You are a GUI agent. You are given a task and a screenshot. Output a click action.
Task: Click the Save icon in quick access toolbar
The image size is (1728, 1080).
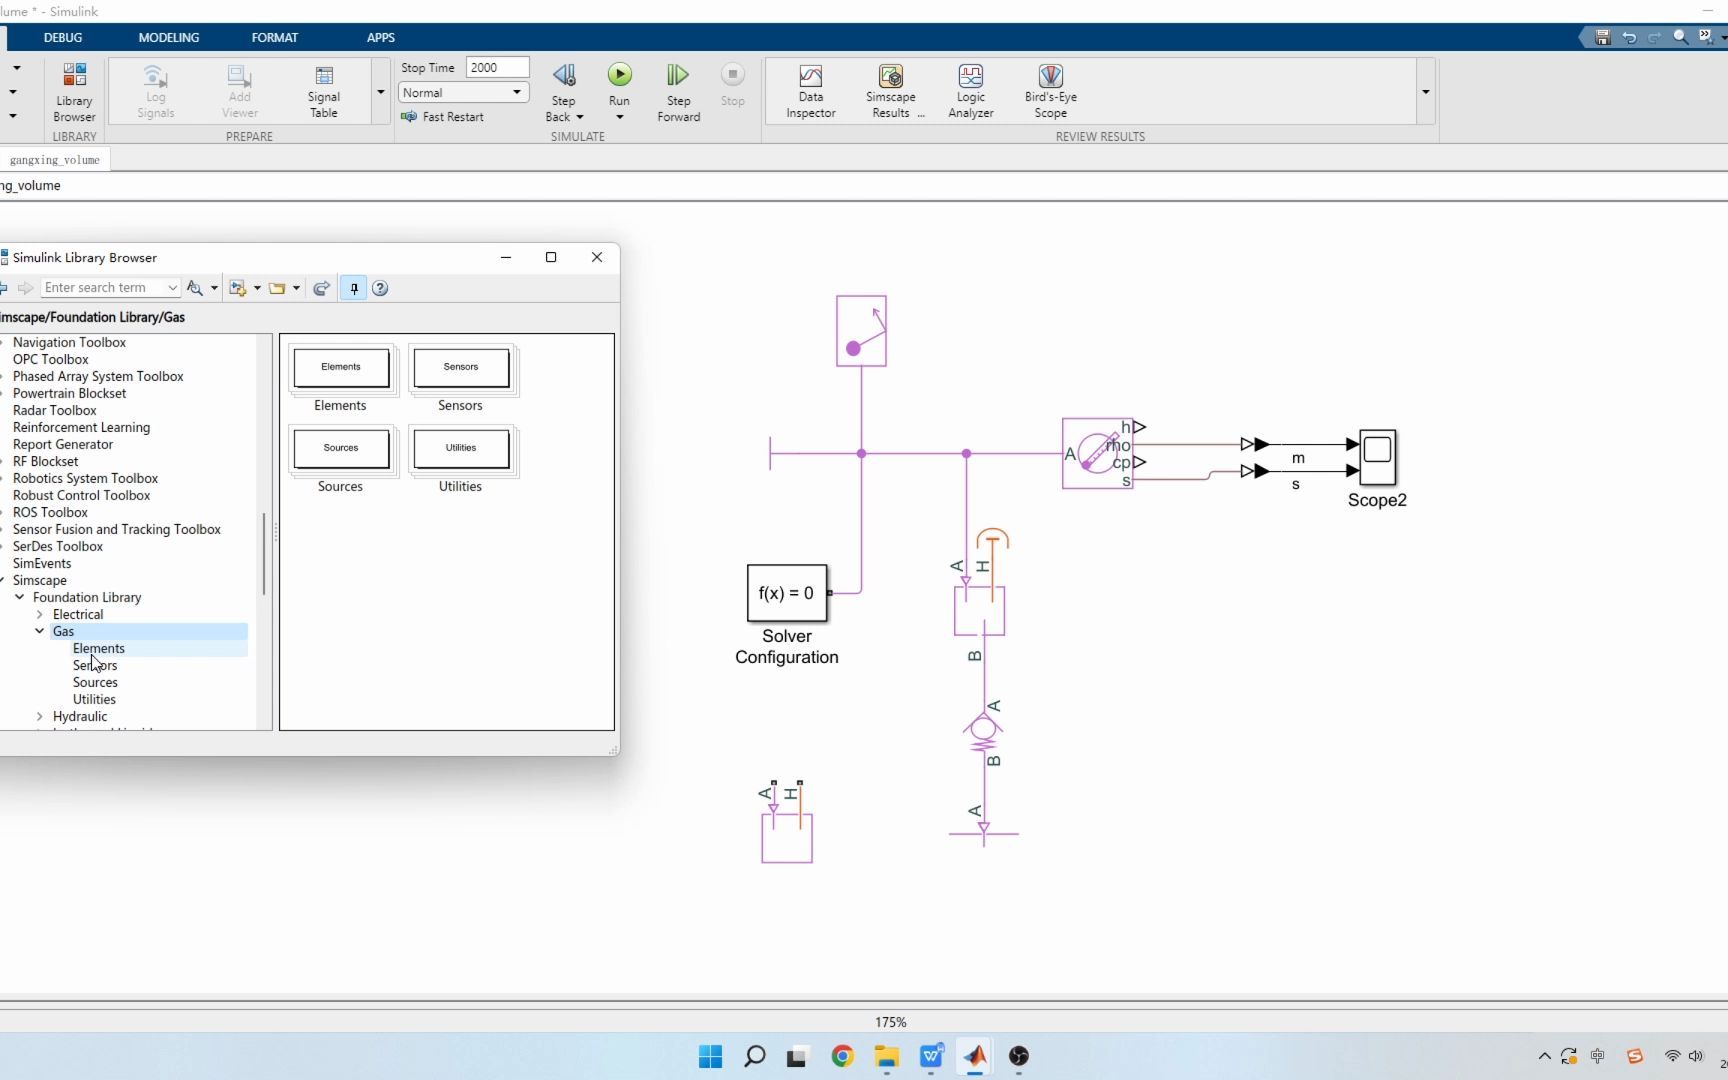click(1602, 37)
